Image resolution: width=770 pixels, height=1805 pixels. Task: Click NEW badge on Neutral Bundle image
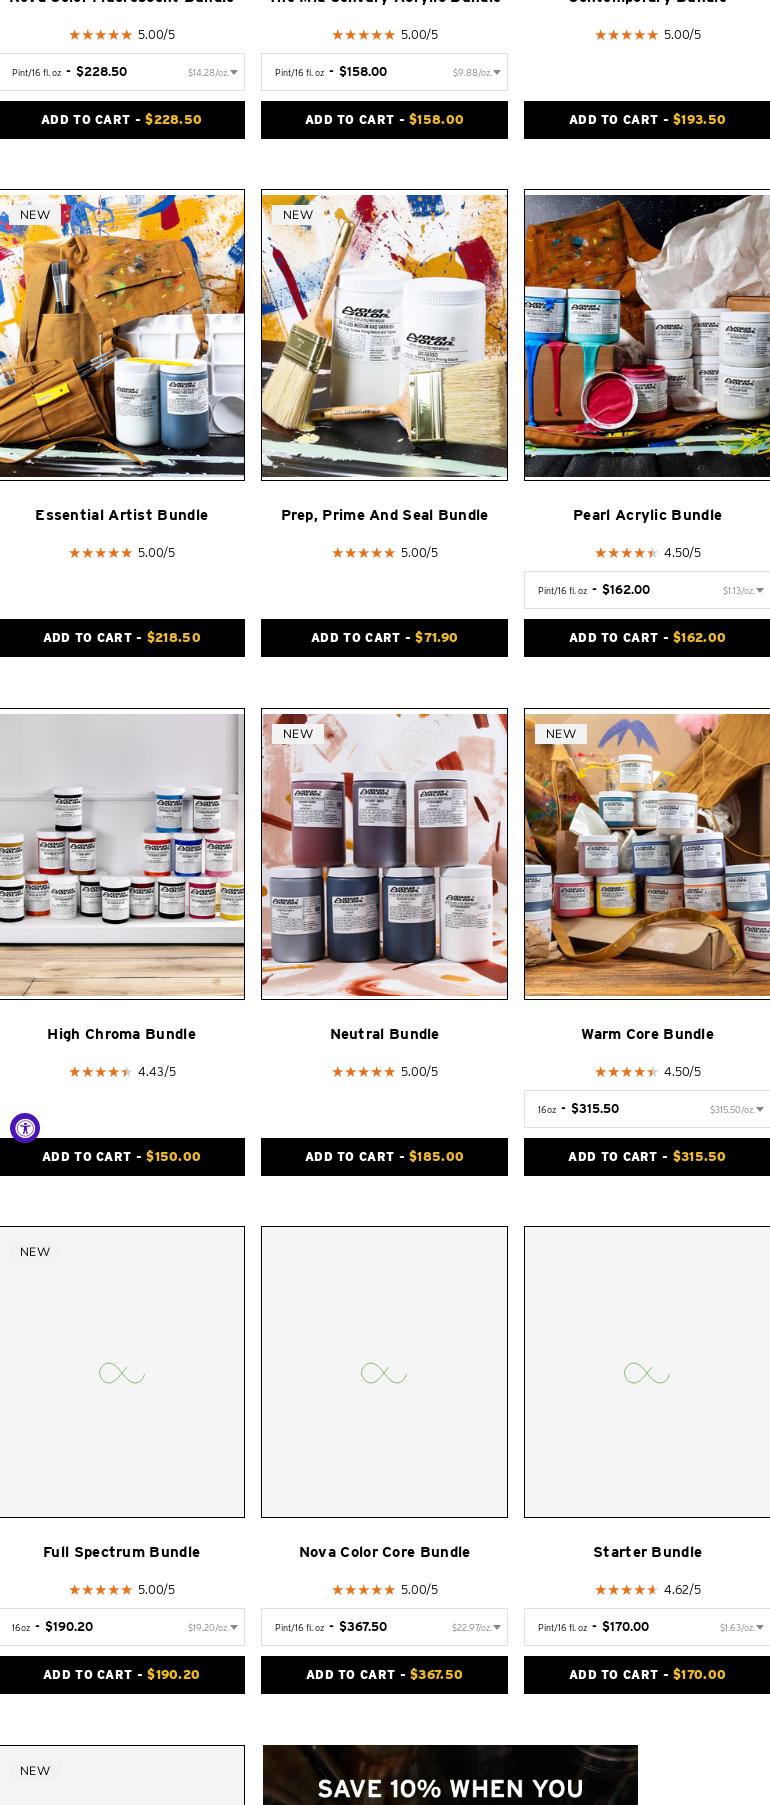coord(298,734)
